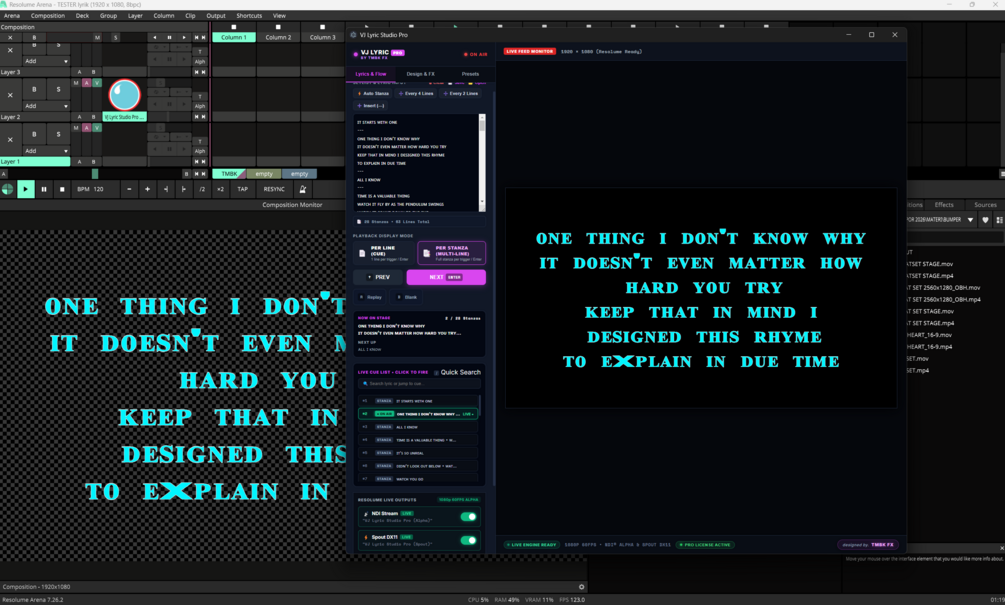Click composition play-forward arrow icon
Screen dimensions: 1005x605
(x=185, y=37)
